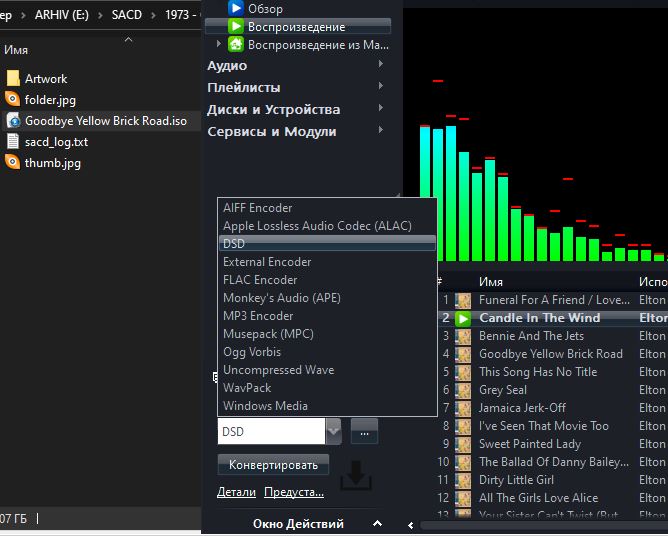Screen dimensions: 668x536
Task: Click the Artwork folder icon
Action: (x=13, y=79)
